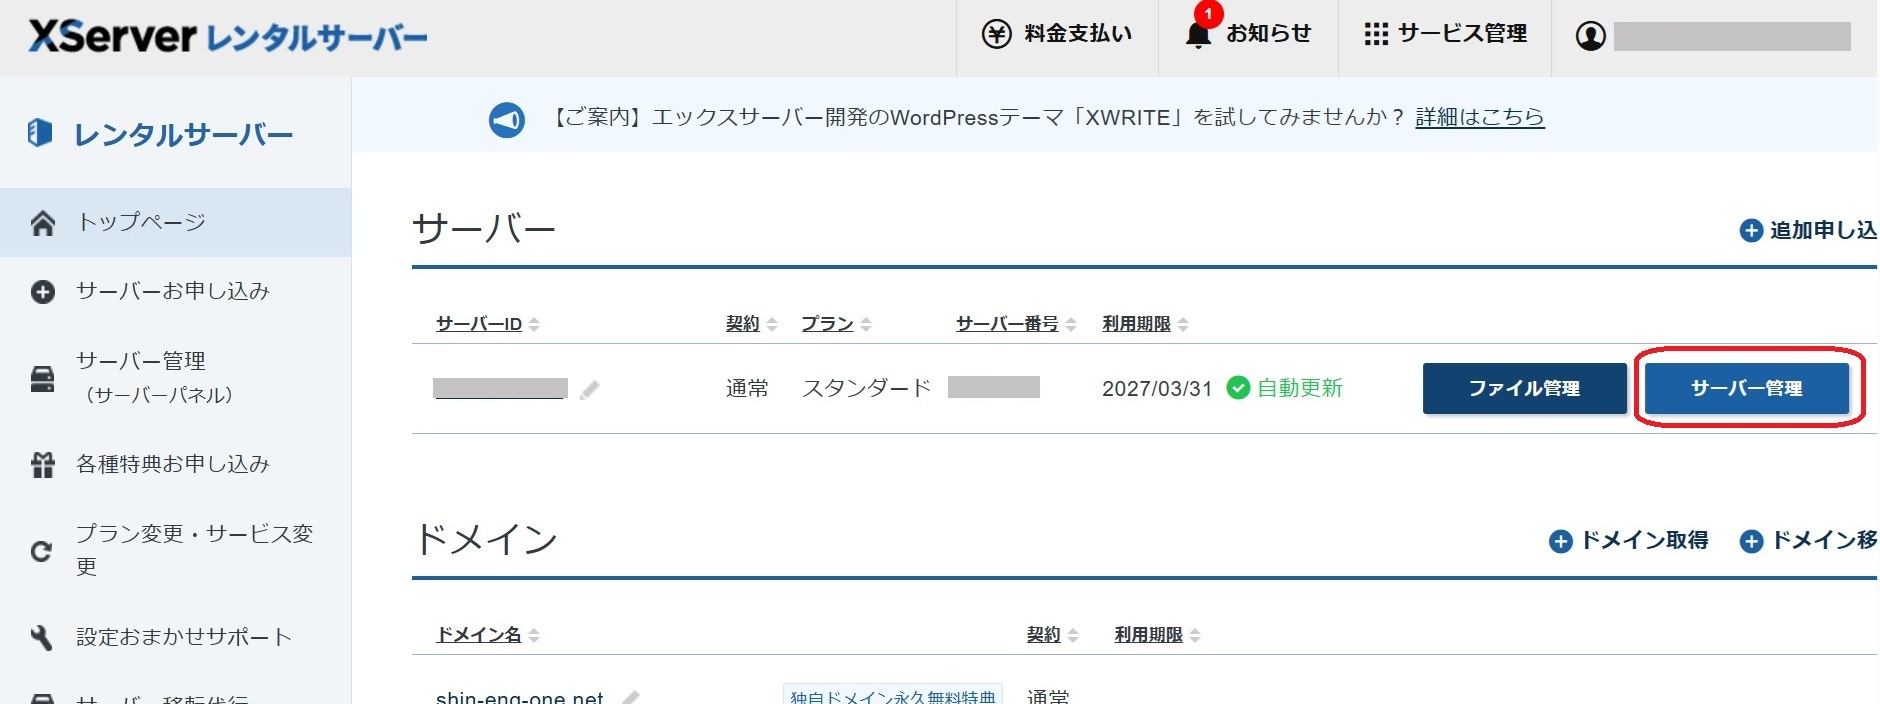Sort by サーバーID column
1880x704 pixels.
488,324
